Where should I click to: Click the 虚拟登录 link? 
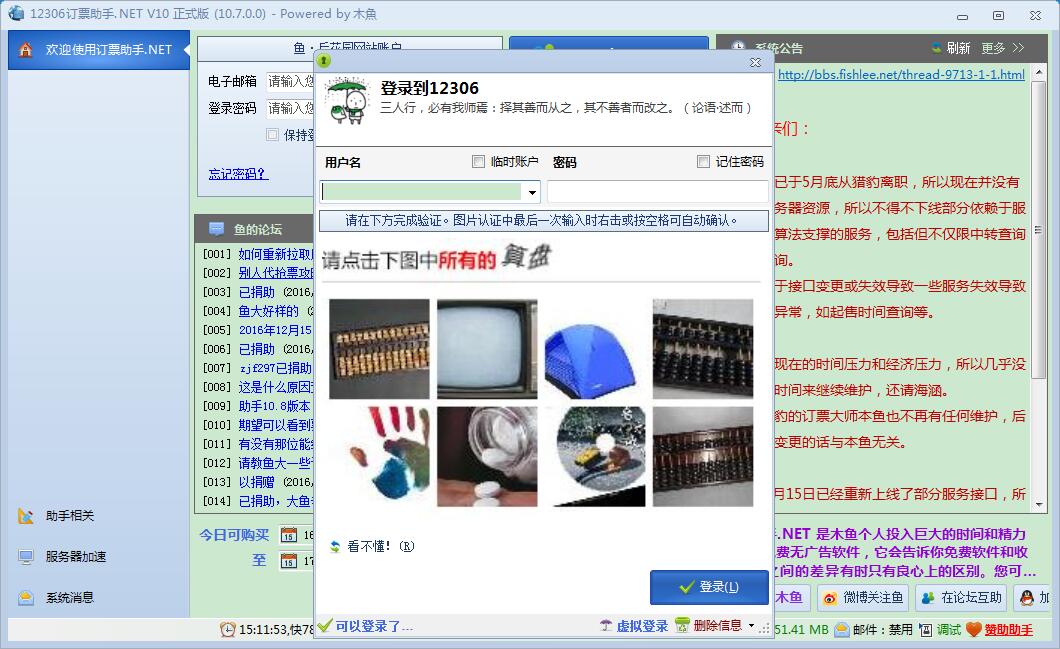point(642,626)
